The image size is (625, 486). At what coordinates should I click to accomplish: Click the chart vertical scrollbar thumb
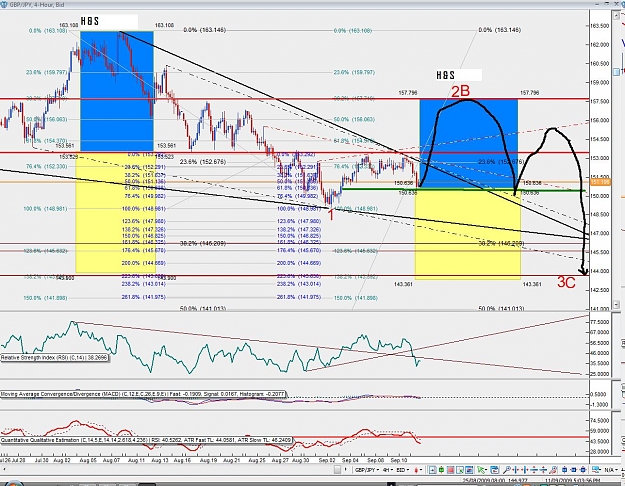[616, 72]
